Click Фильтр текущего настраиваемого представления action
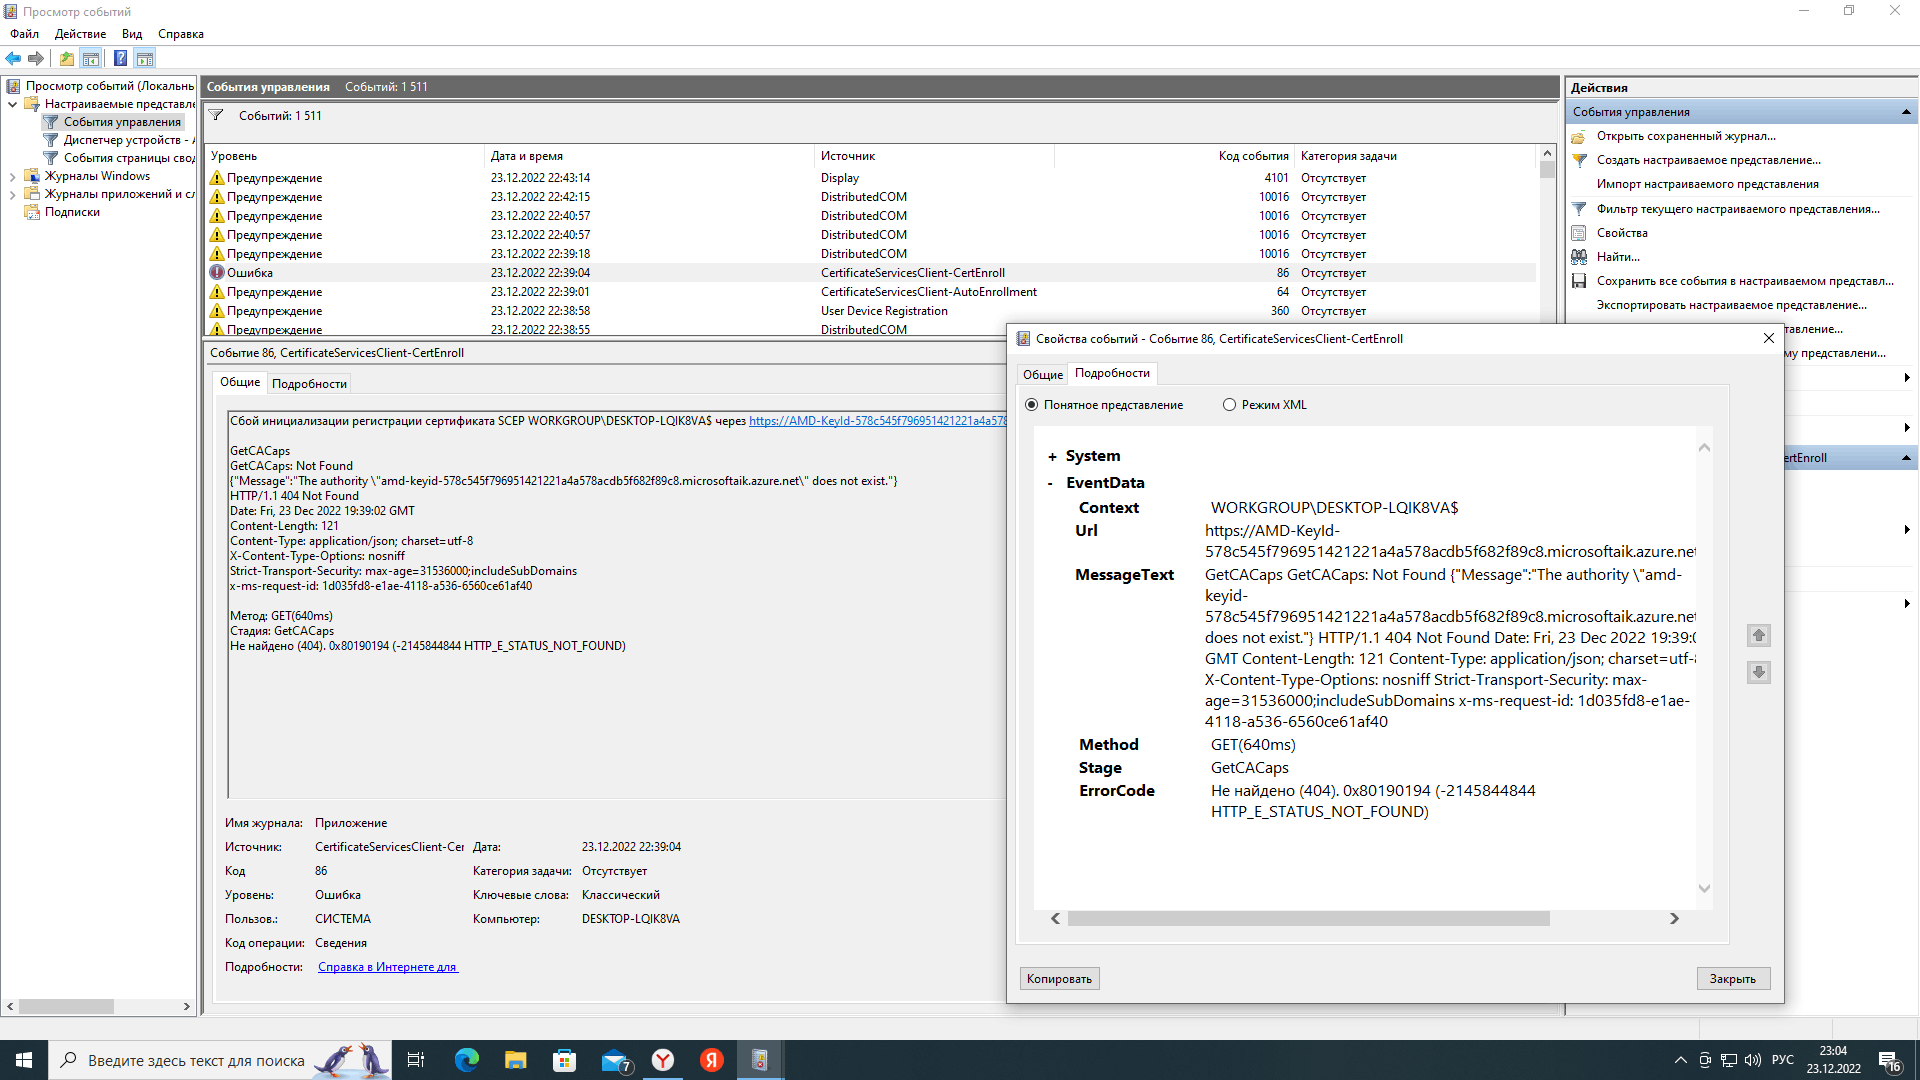1920x1080 pixels. click(1738, 209)
